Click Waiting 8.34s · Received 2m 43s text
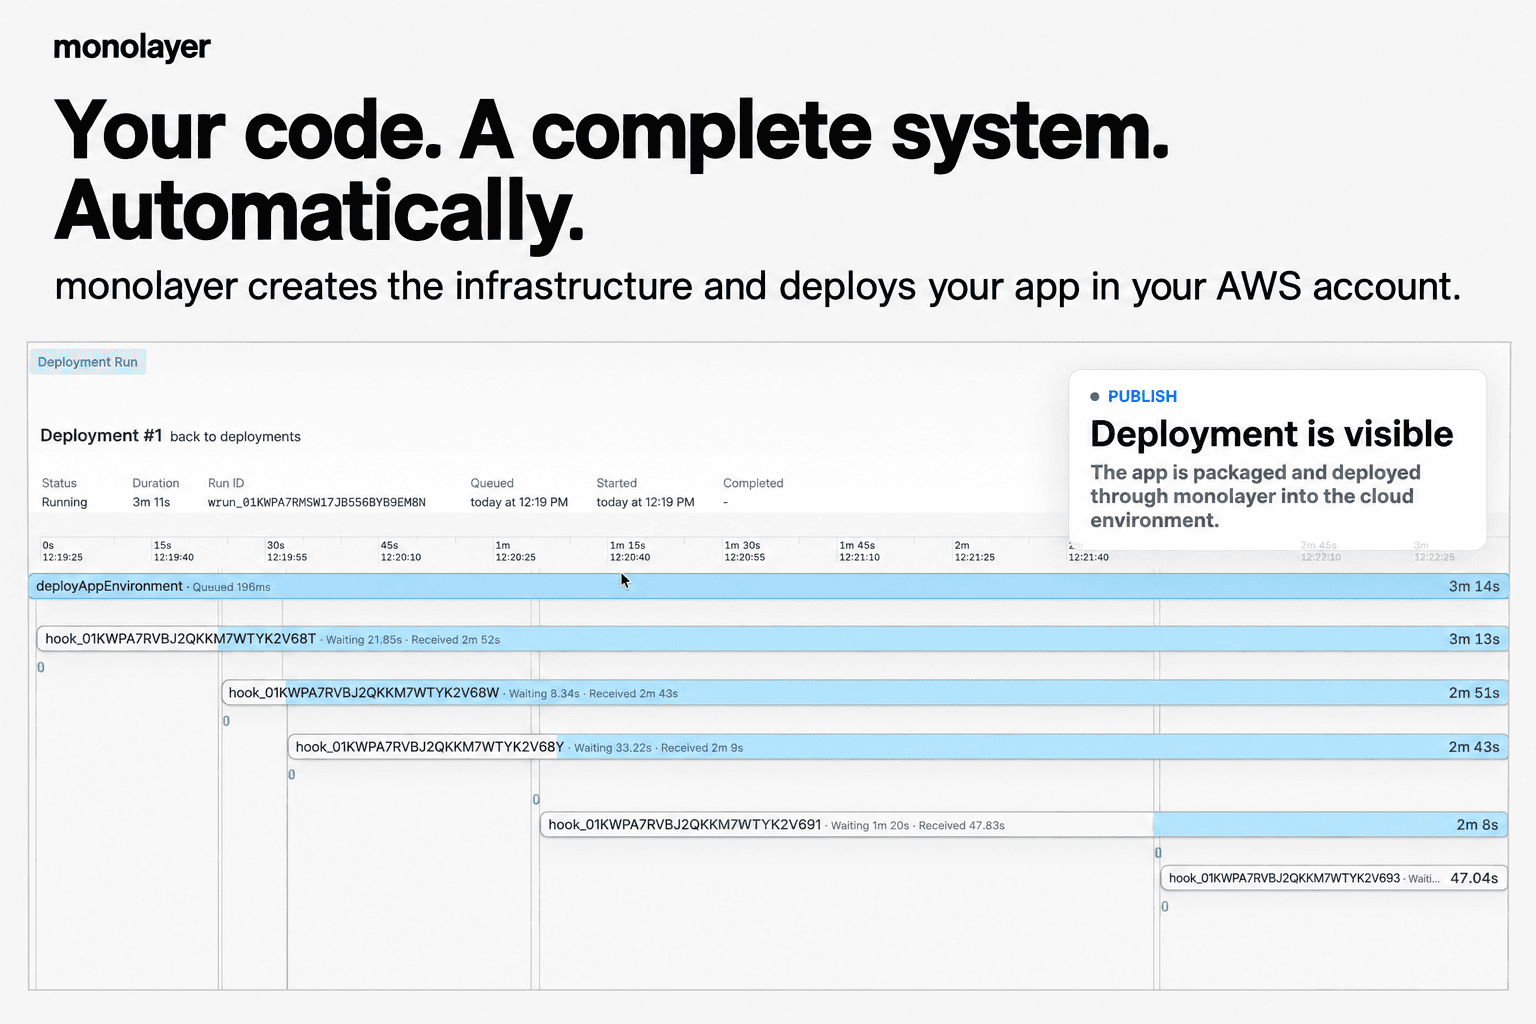Screen dimensions: 1536x1024 point(593,694)
